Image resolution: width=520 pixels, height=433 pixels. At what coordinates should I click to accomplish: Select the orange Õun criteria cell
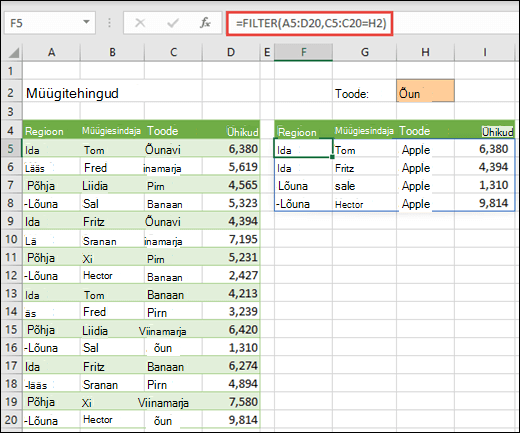click(425, 91)
